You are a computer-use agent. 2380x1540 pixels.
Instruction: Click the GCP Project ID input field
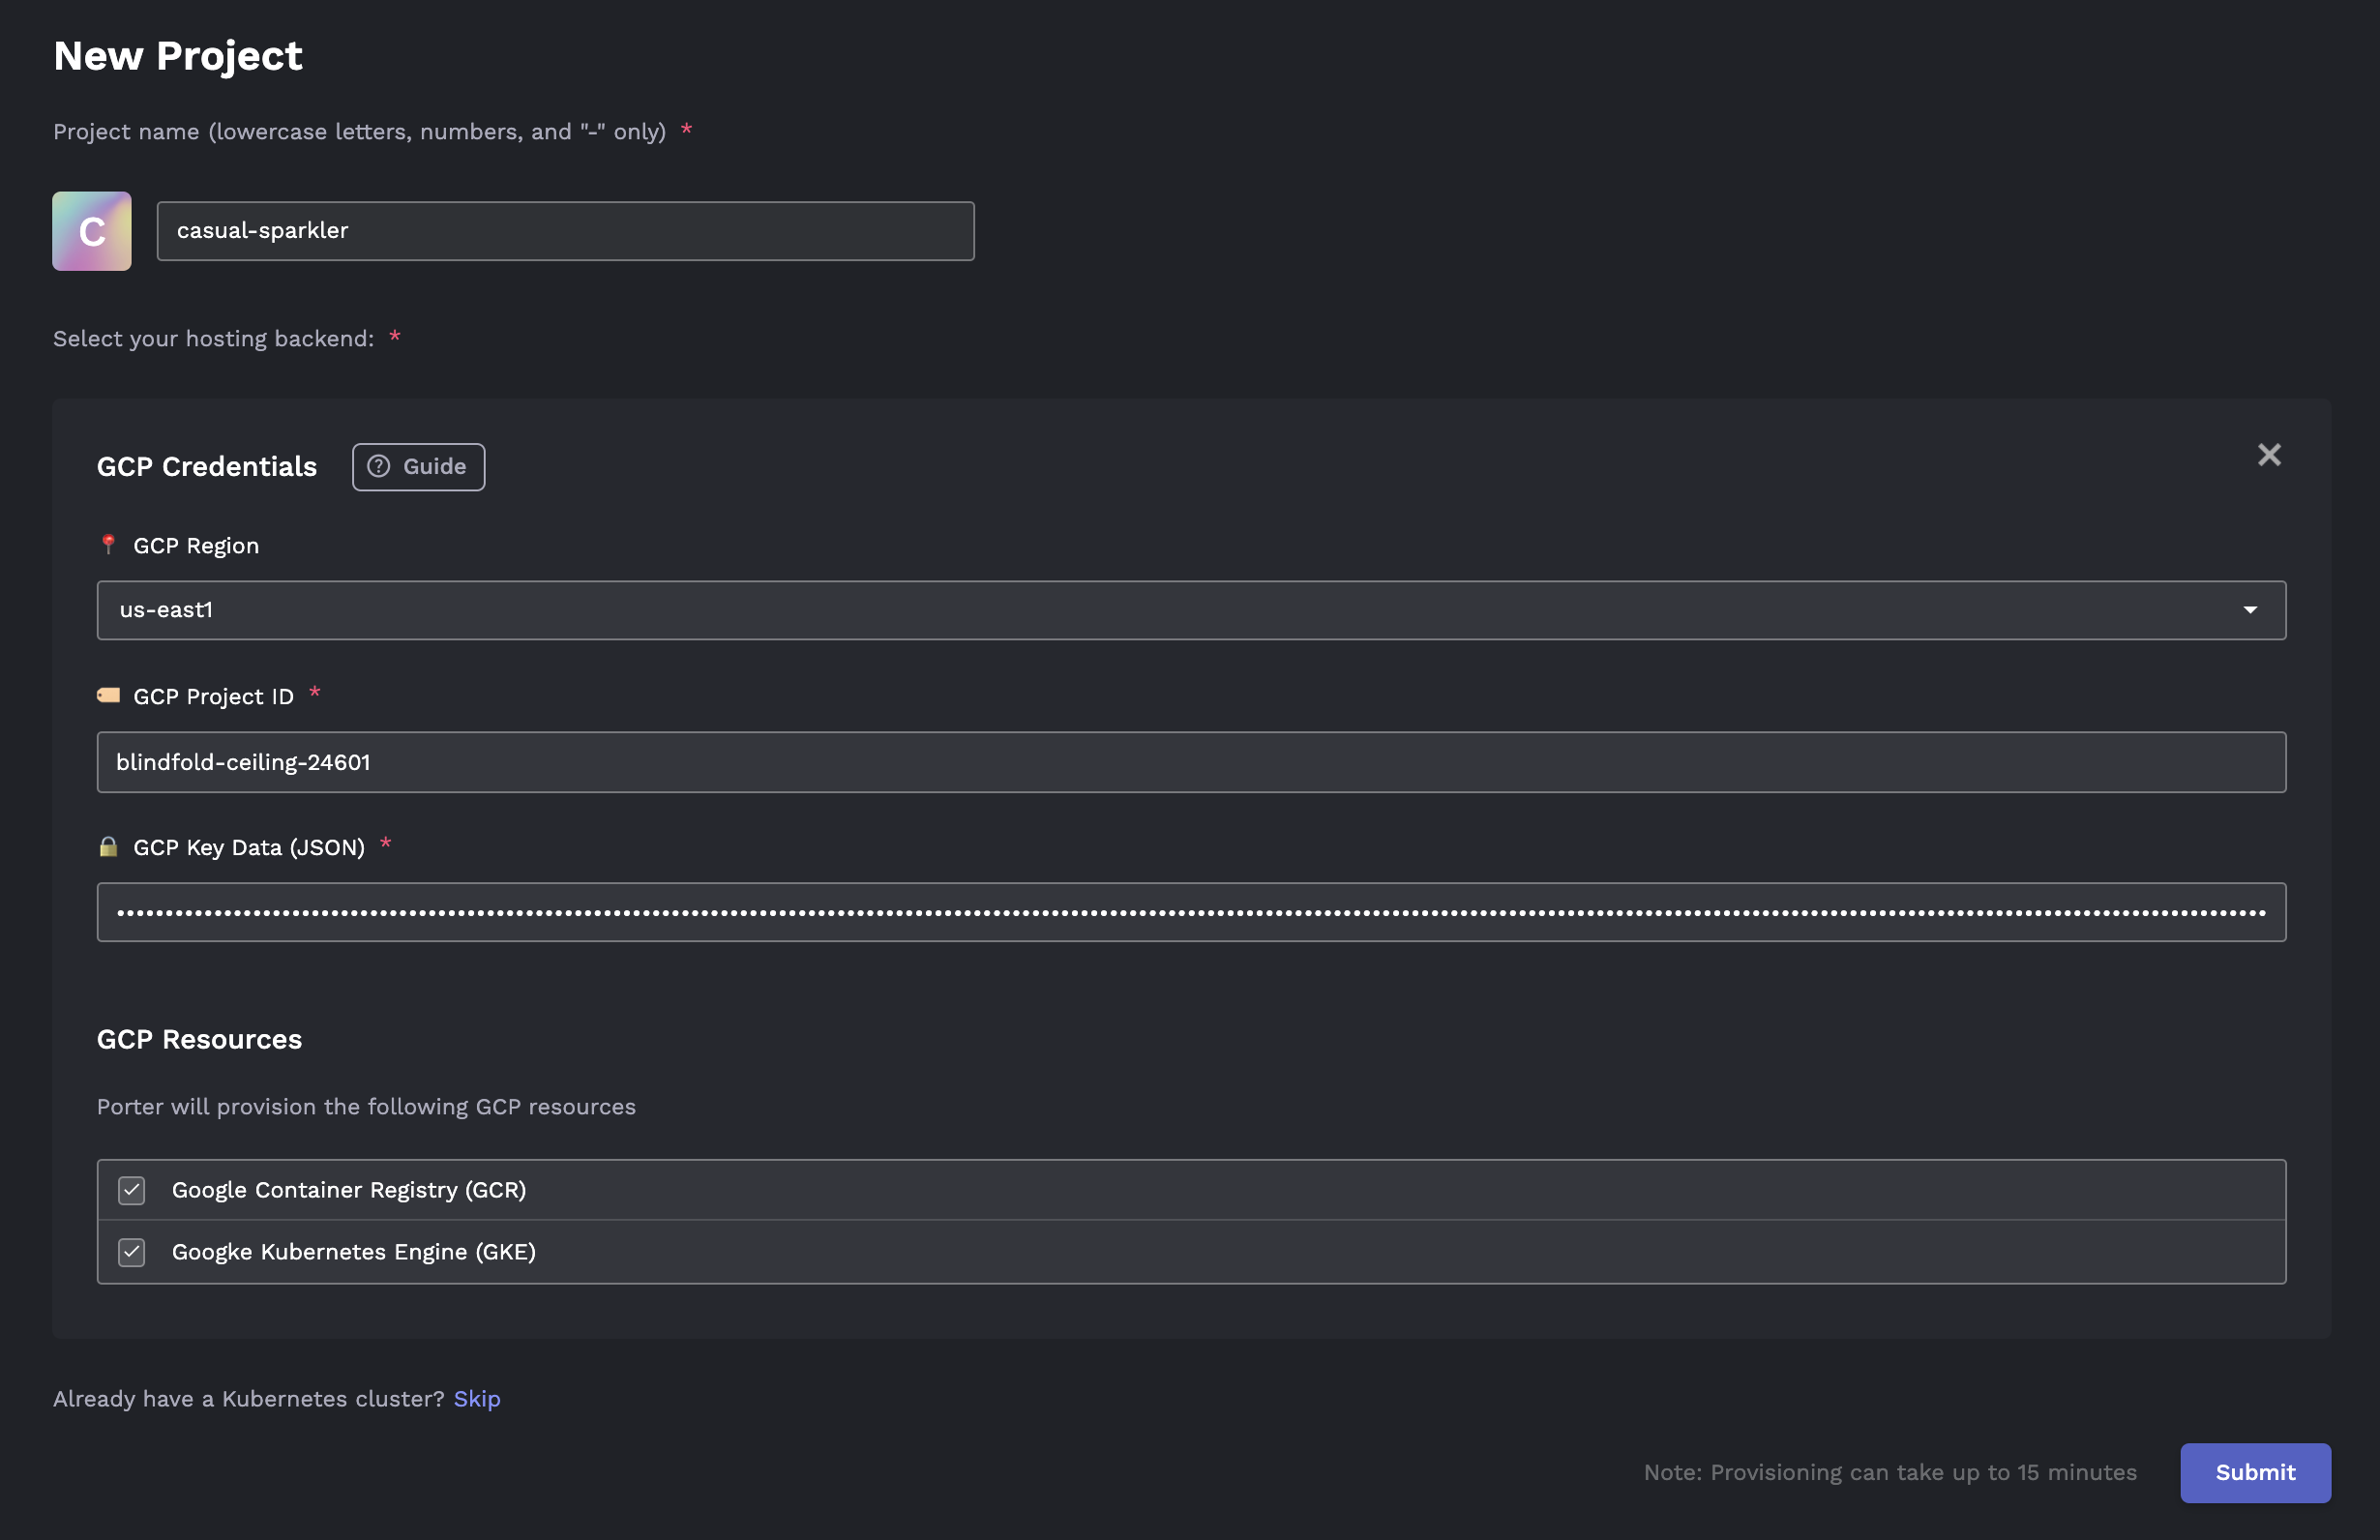(x=1190, y=762)
